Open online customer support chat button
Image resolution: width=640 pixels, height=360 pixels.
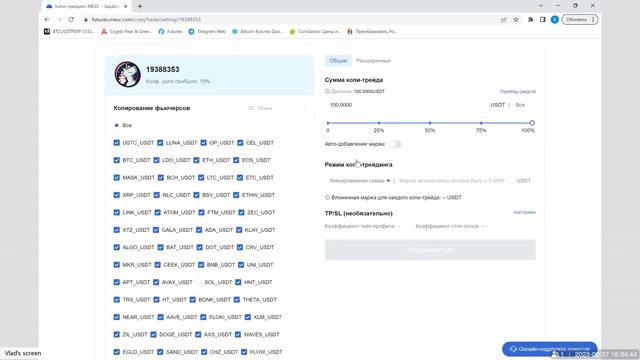(x=549, y=349)
